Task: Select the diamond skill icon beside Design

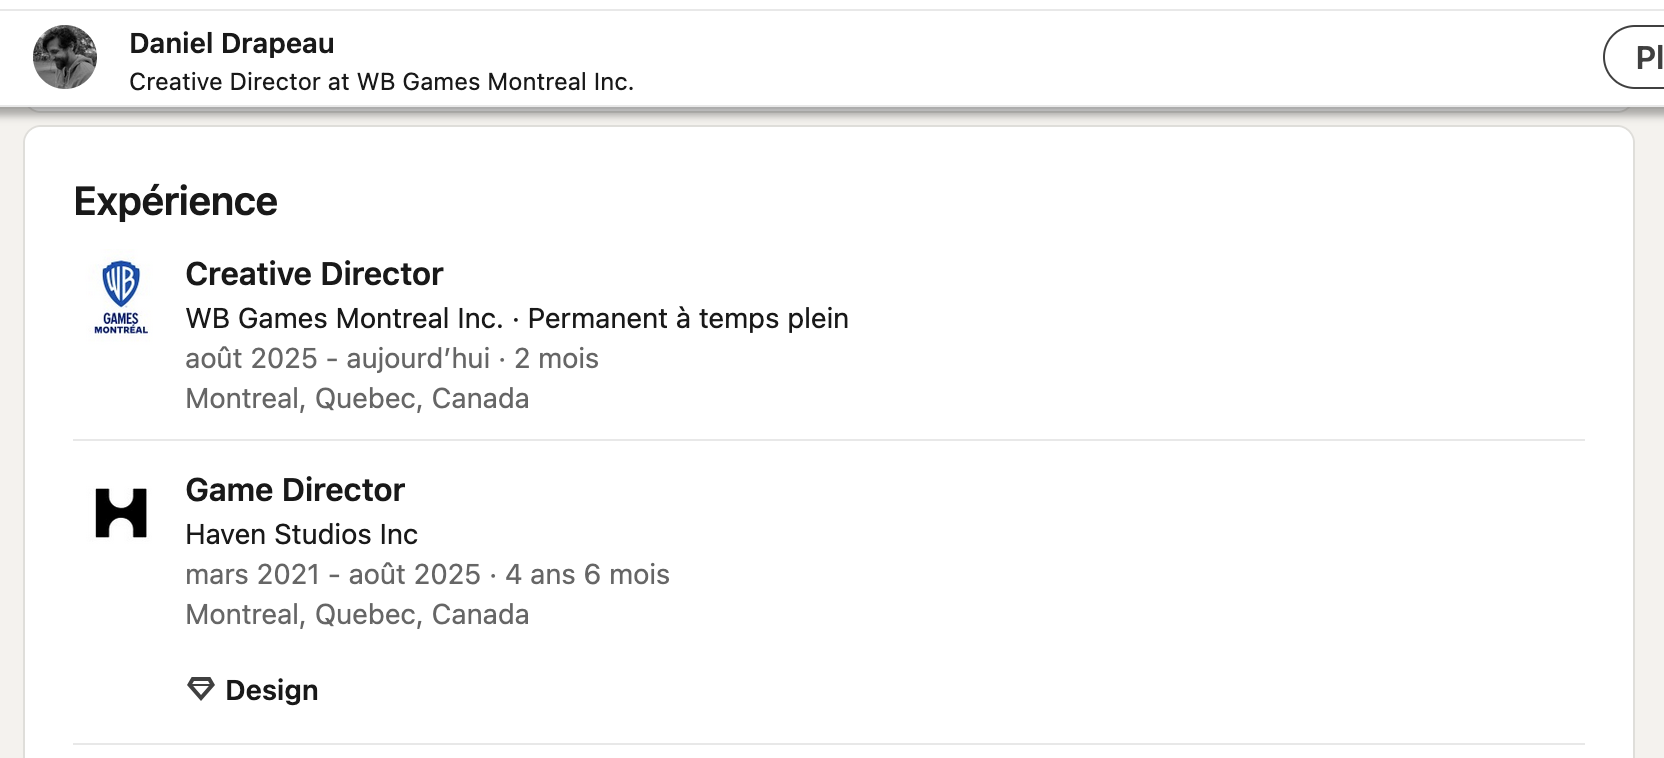Action: click(x=199, y=688)
